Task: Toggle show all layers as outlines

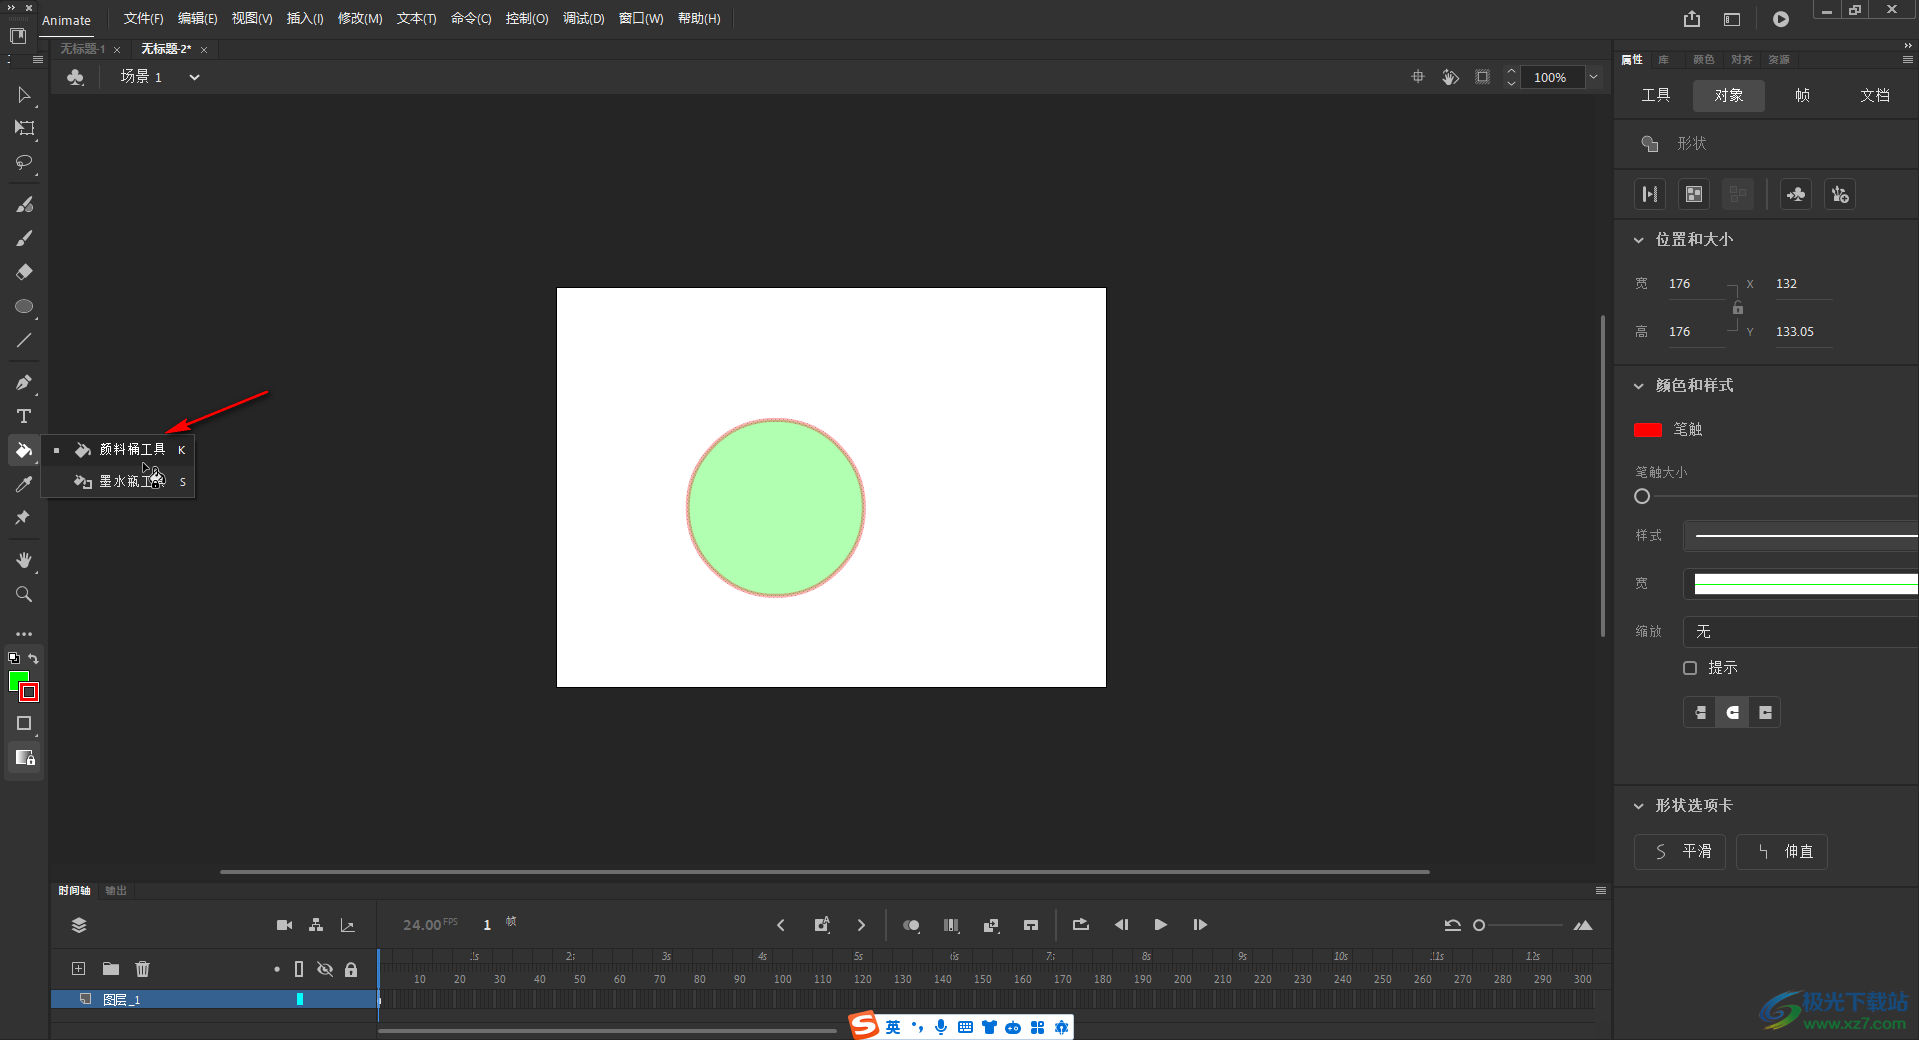Action: [x=299, y=969]
